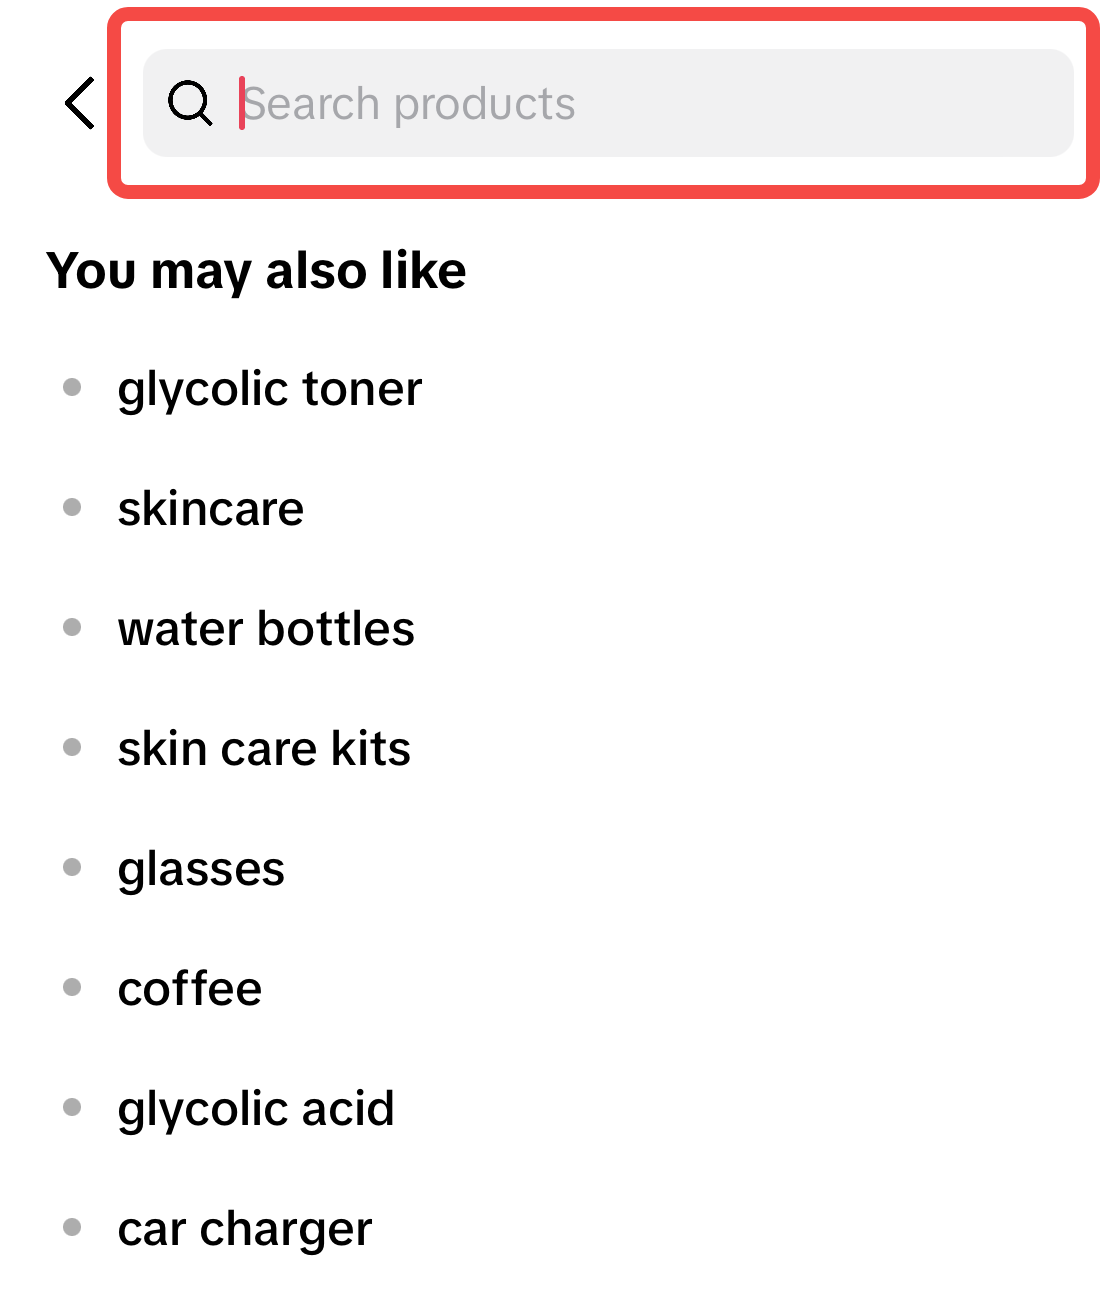This screenshot has height=1295, width=1118.
Task: Tap the 'water bottles' suggestion
Action: [266, 629]
